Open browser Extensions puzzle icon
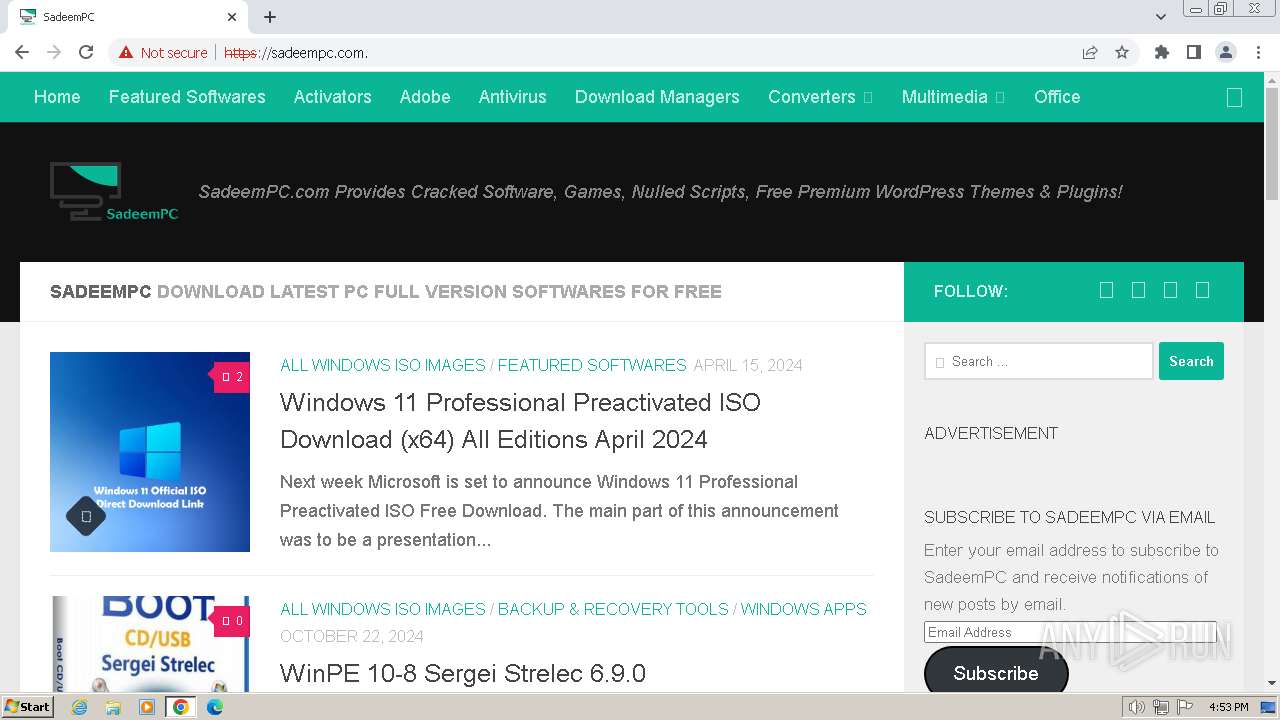This screenshot has width=1280, height=720. point(1161,52)
